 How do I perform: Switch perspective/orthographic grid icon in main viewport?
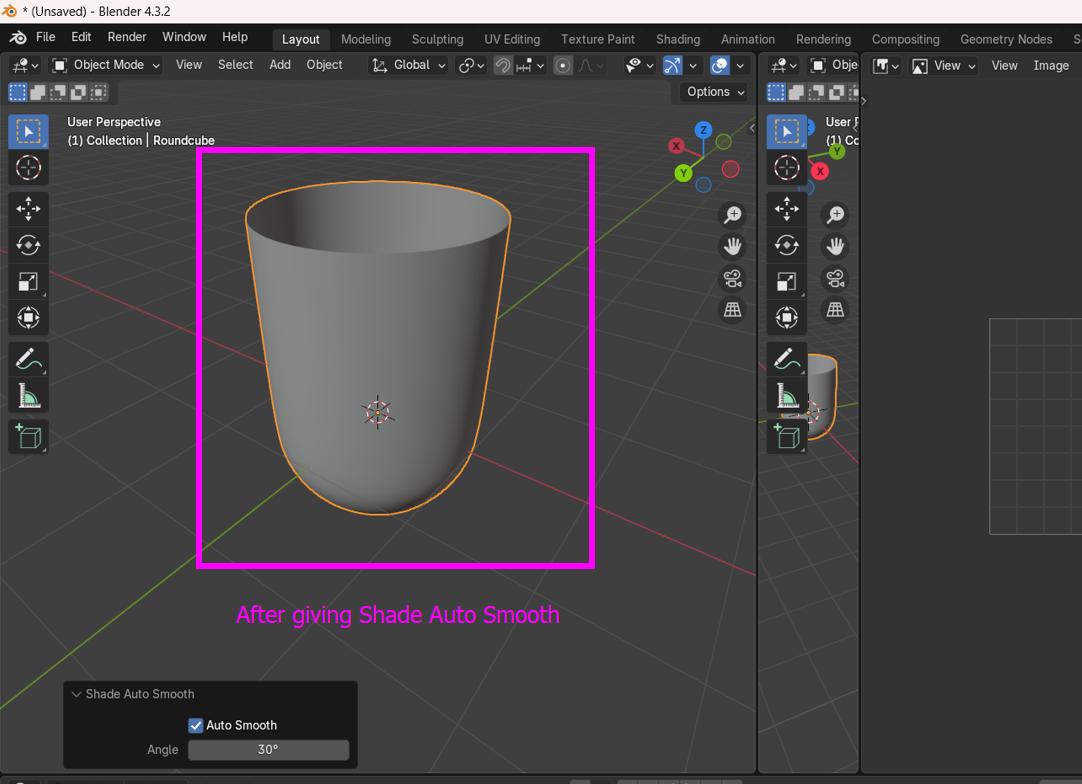[x=732, y=309]
